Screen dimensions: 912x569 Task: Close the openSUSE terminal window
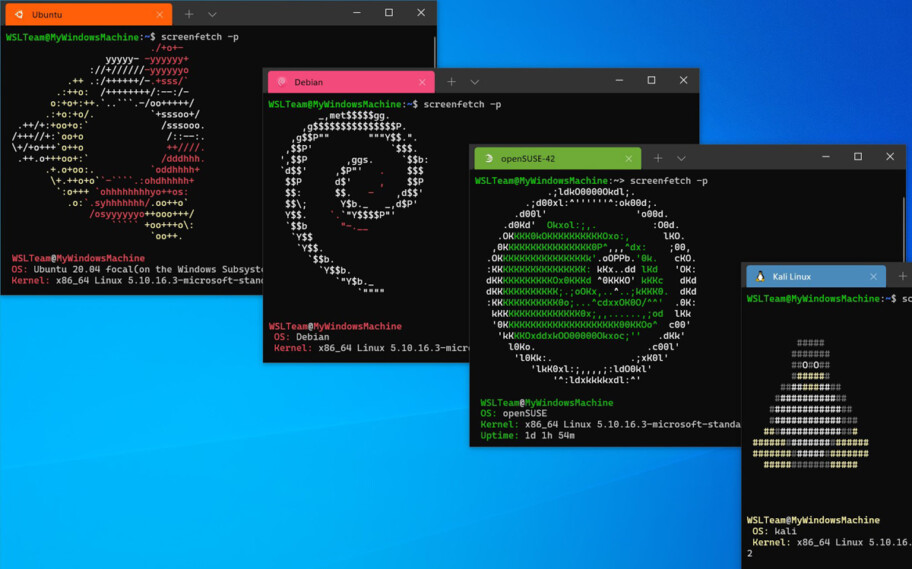tap(890, 157)
